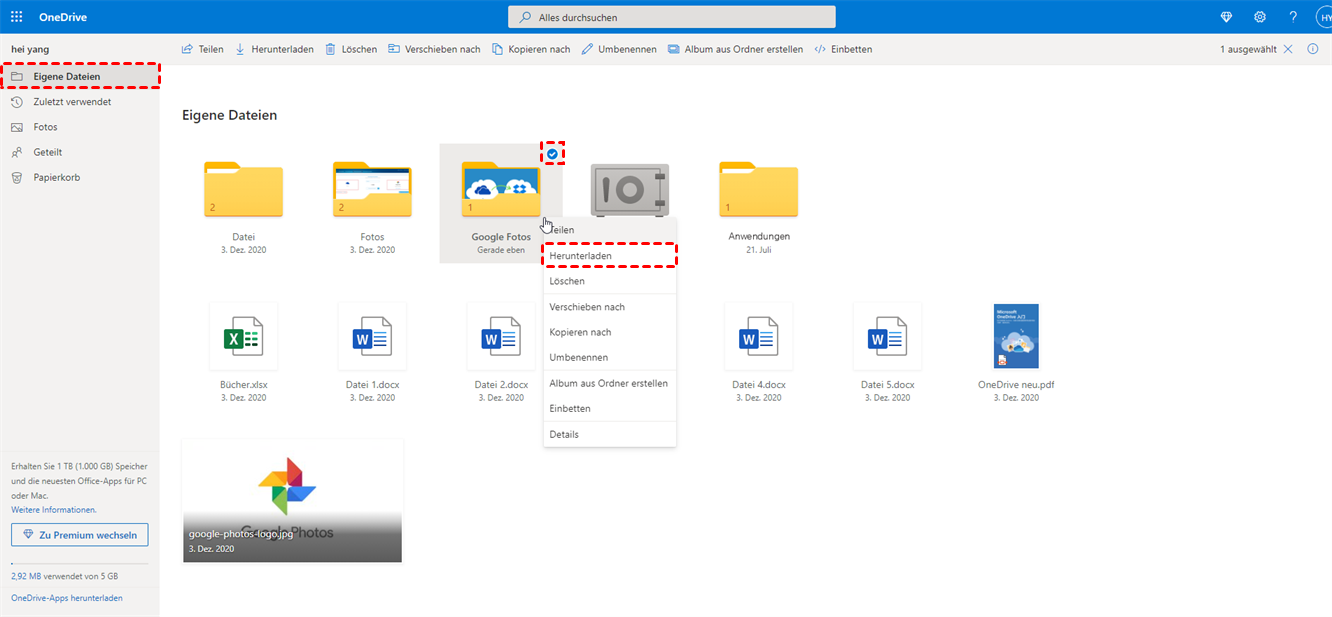The image size is (1332, 617).
Task: Open the Bücher.xlsx Excel file icon
Action: click(x=243, y=338)
